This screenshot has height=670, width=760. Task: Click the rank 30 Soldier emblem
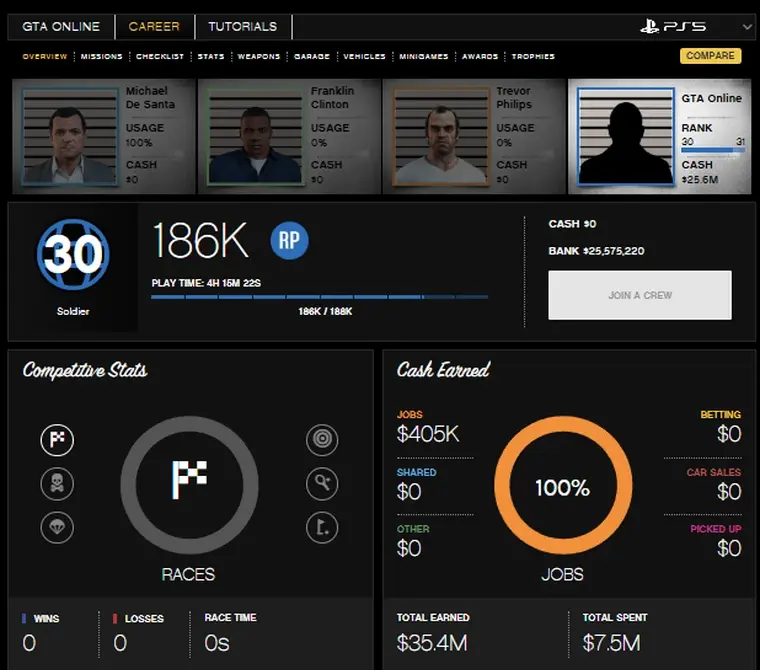coord(73,256)
